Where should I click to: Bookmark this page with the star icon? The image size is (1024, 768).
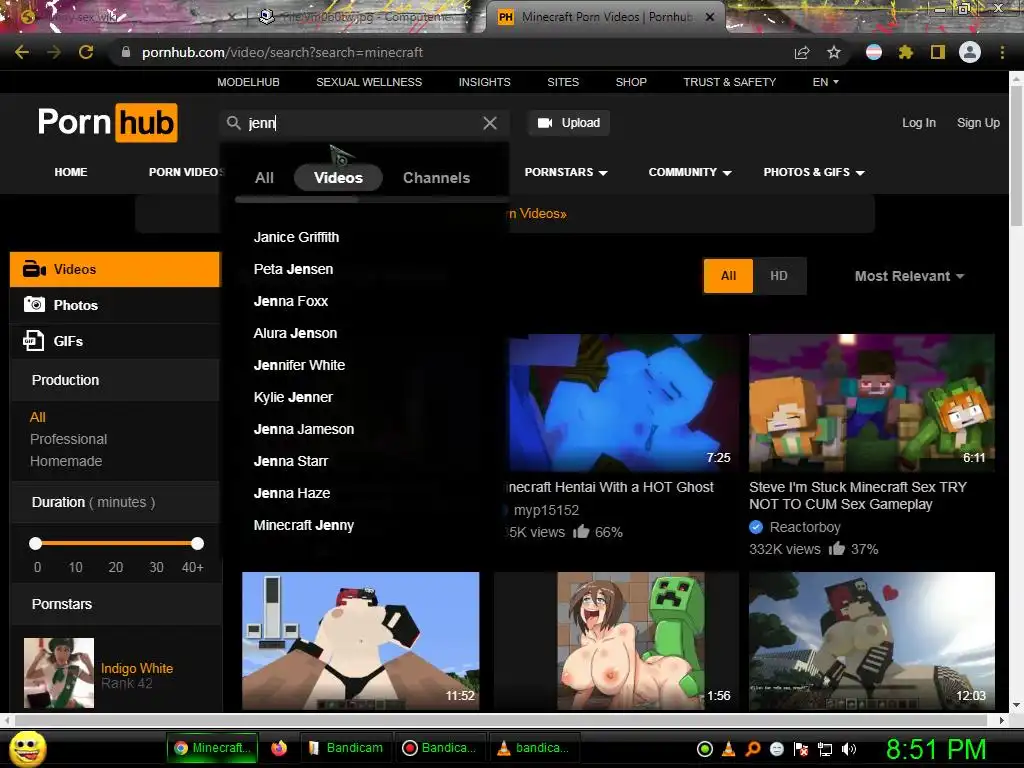[x=834, y=52]
